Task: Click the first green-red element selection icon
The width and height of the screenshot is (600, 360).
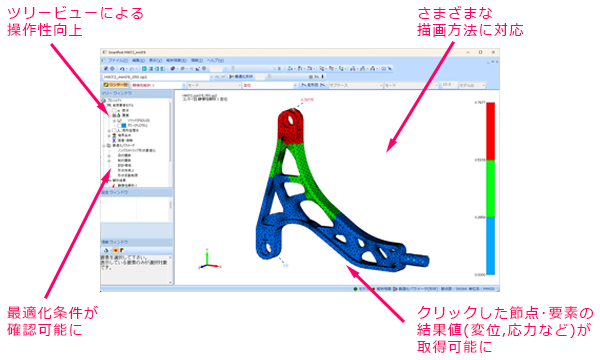Action: 322,68
